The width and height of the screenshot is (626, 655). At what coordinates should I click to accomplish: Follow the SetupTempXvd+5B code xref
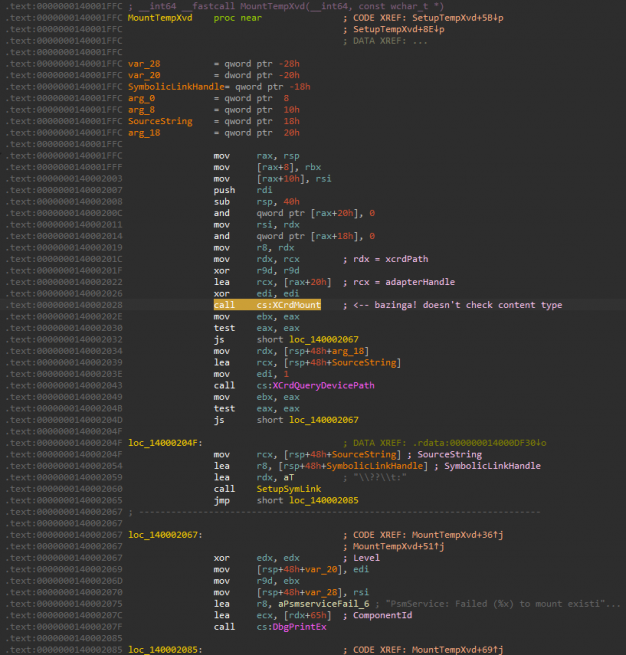[458, 18]
